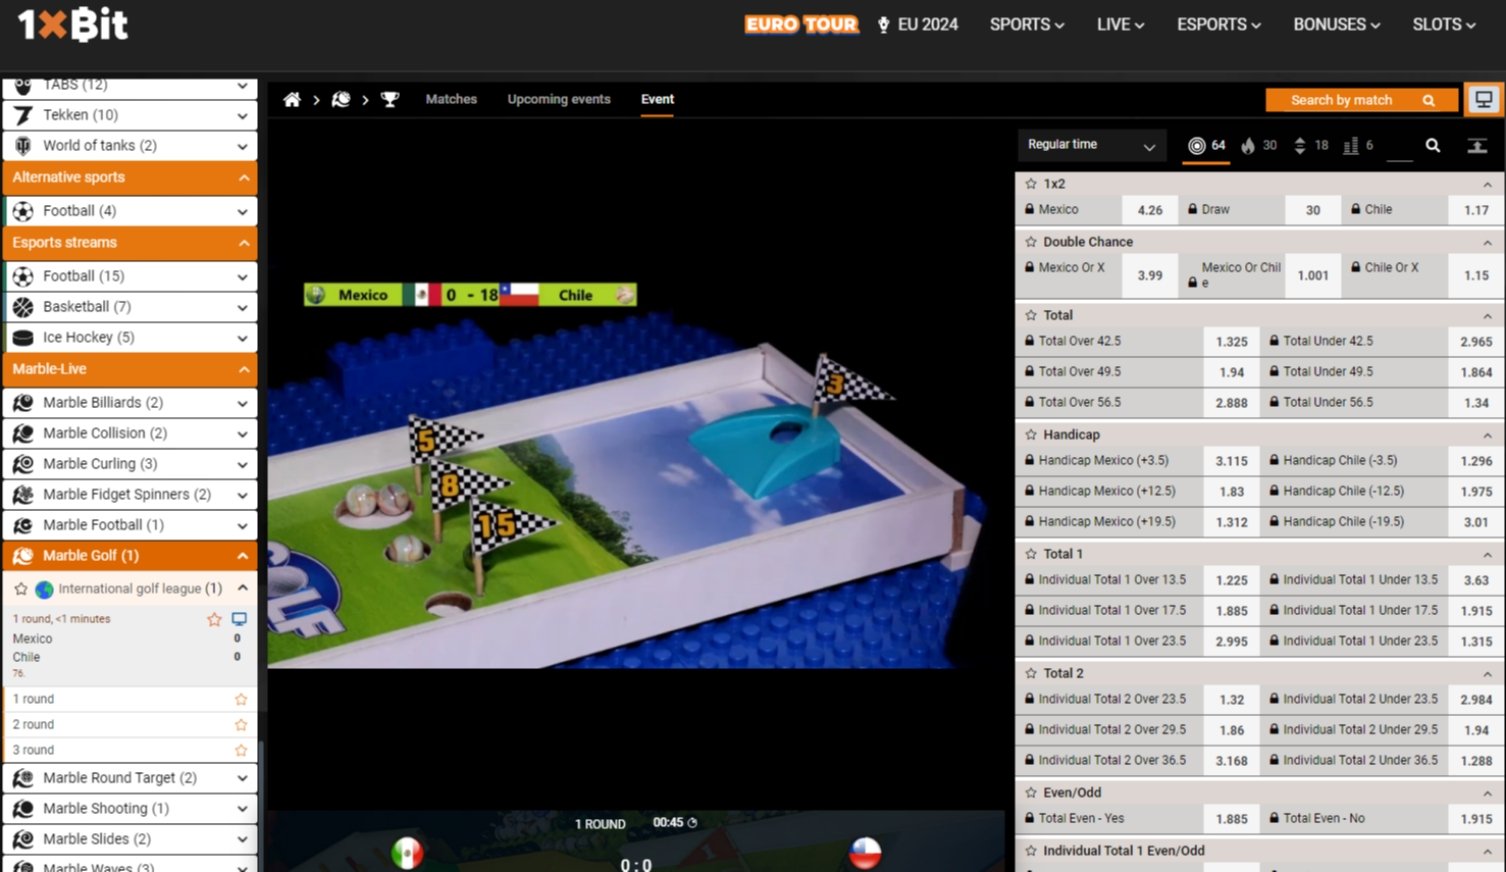Toggle favorite star for 2 round

241,724
